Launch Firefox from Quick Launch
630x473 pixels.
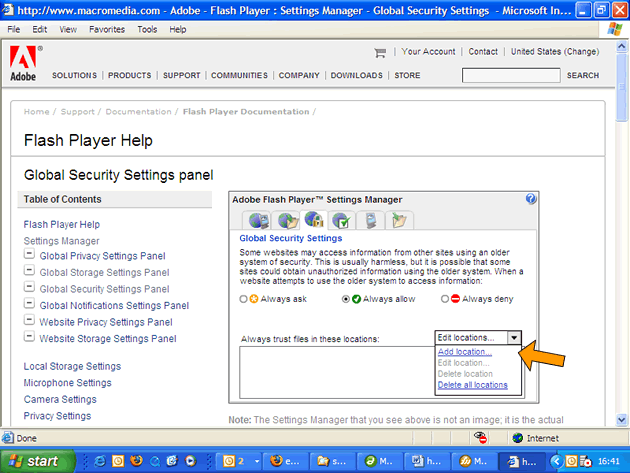[x=136, y=461]
